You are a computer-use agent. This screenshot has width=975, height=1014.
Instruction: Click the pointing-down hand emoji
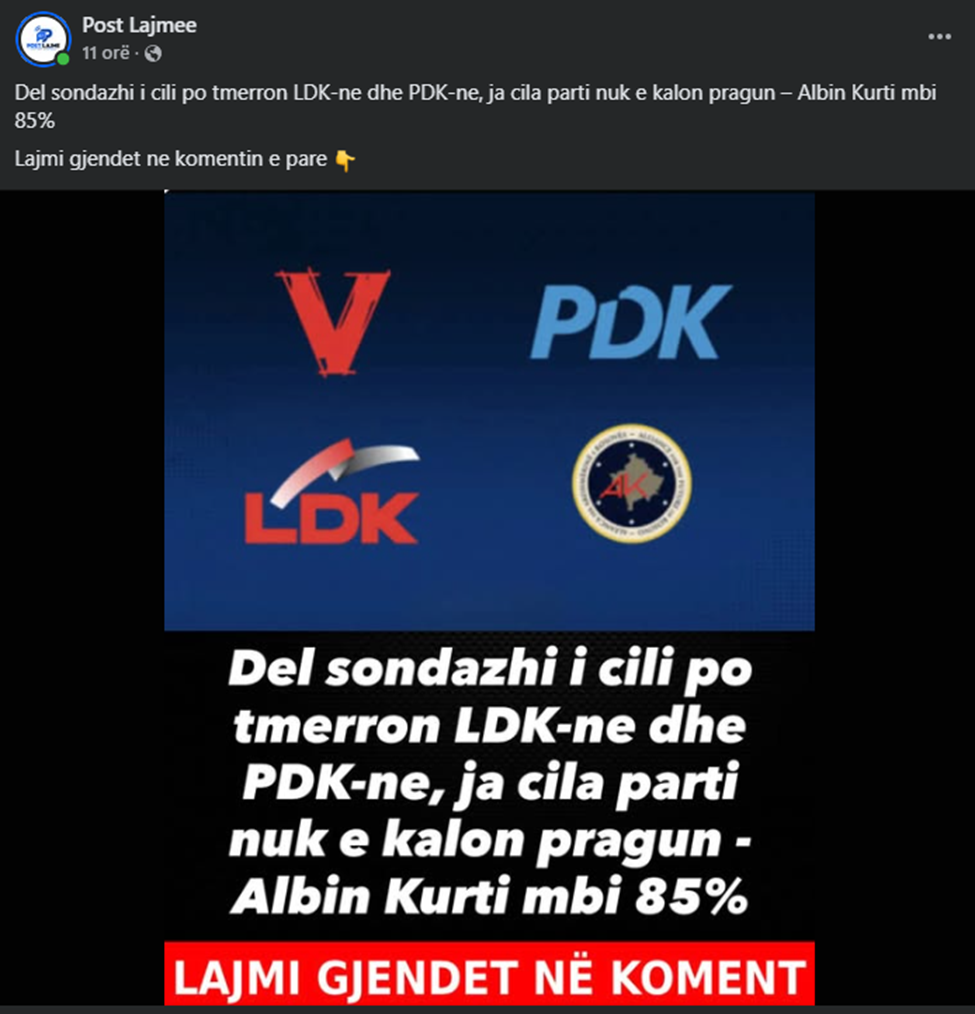pyautogui.click(x=345, y=160)
